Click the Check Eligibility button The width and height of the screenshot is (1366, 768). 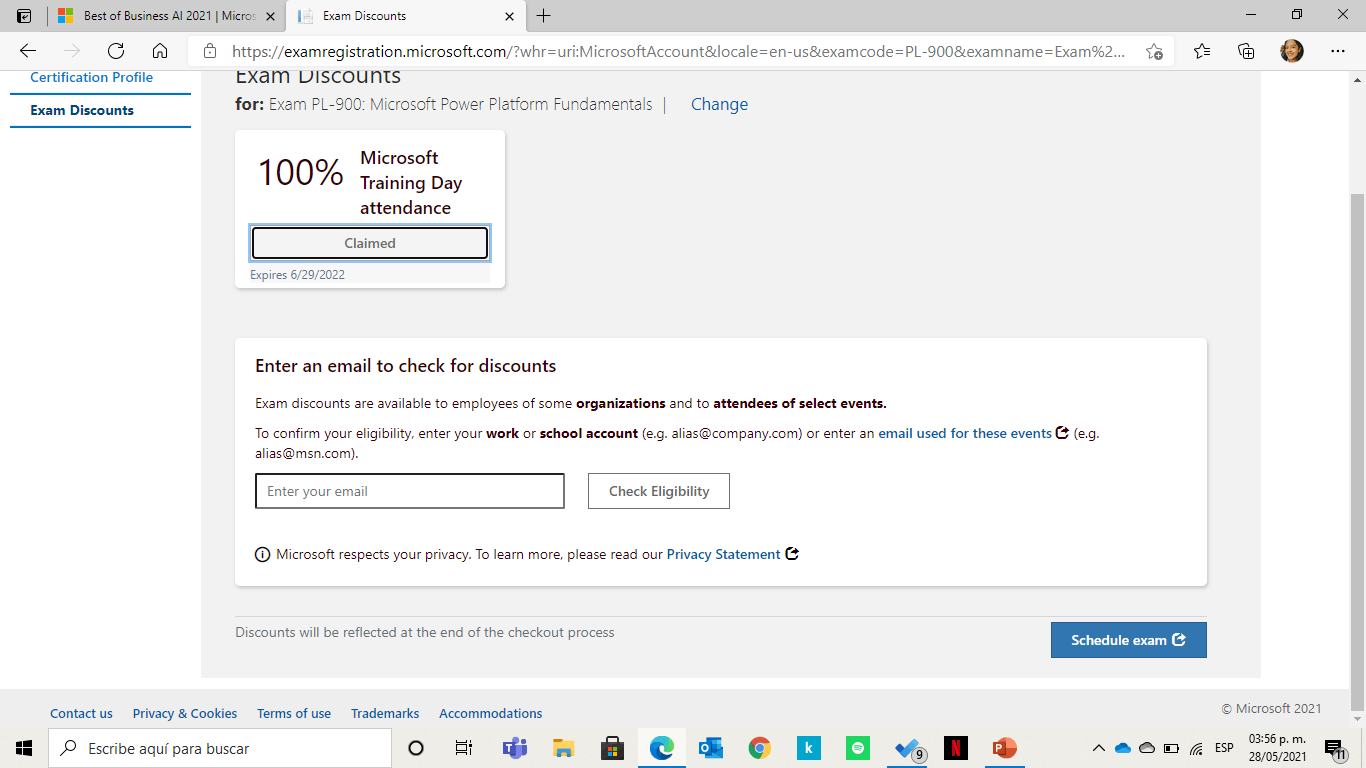click(659, 491)
